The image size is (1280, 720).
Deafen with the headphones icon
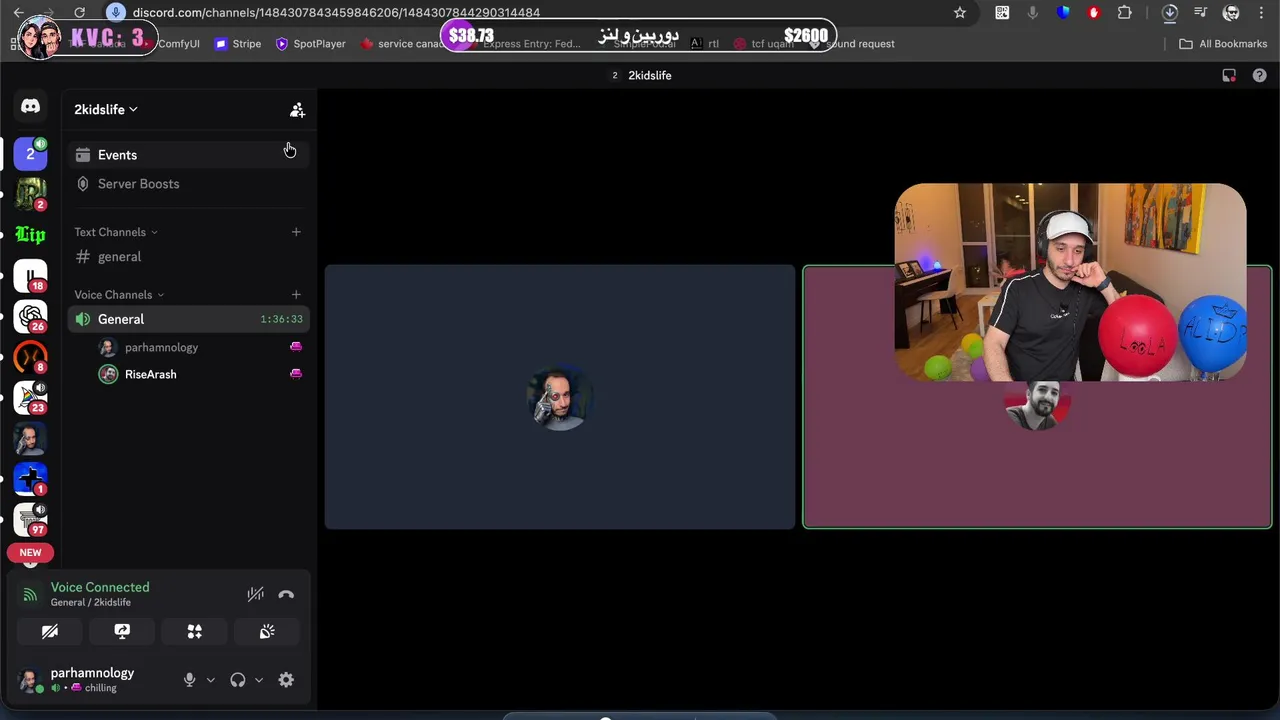(237, 680)
